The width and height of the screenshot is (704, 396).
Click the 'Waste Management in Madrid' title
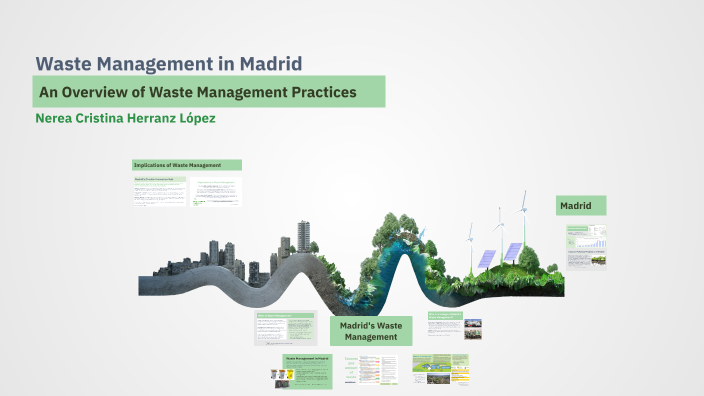click(169, 64)
